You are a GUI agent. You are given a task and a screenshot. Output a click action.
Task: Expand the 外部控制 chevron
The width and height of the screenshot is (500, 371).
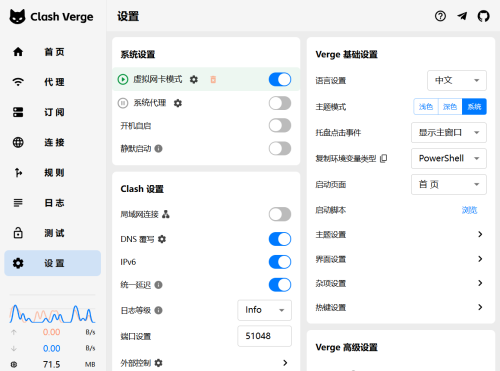285,363
